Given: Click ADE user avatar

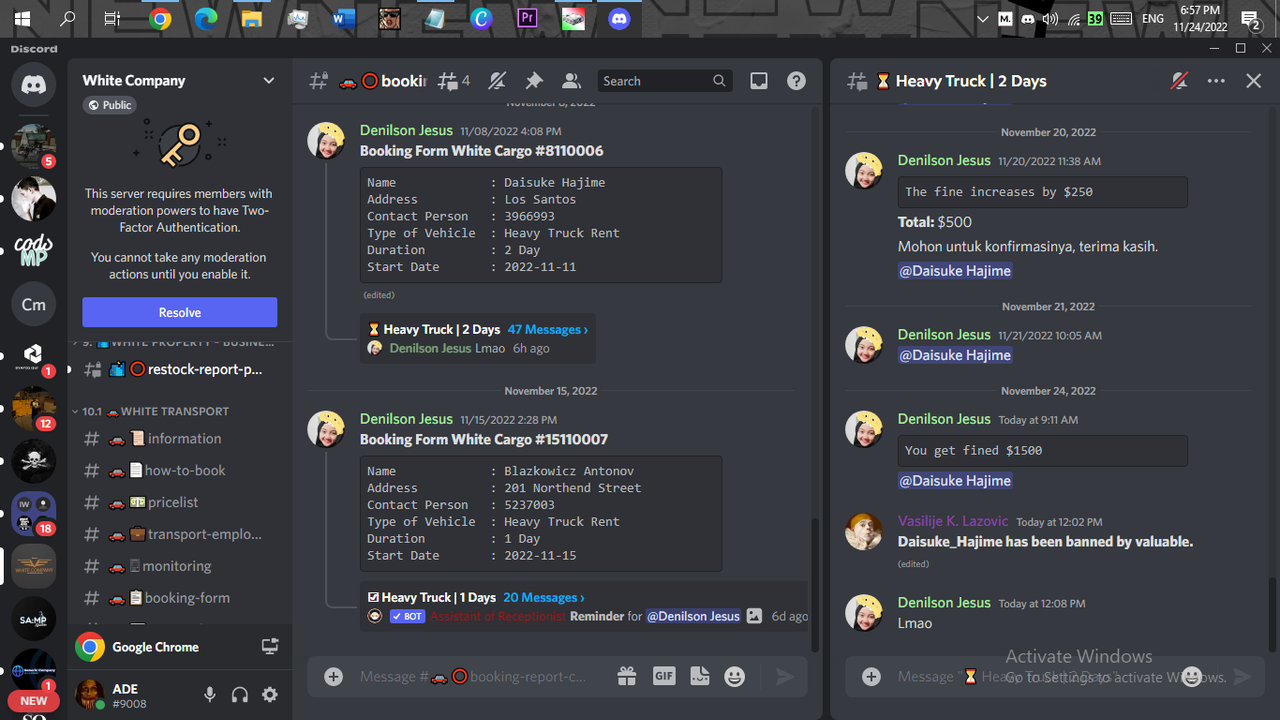Looking at the screenshot, I should [90, 694].
